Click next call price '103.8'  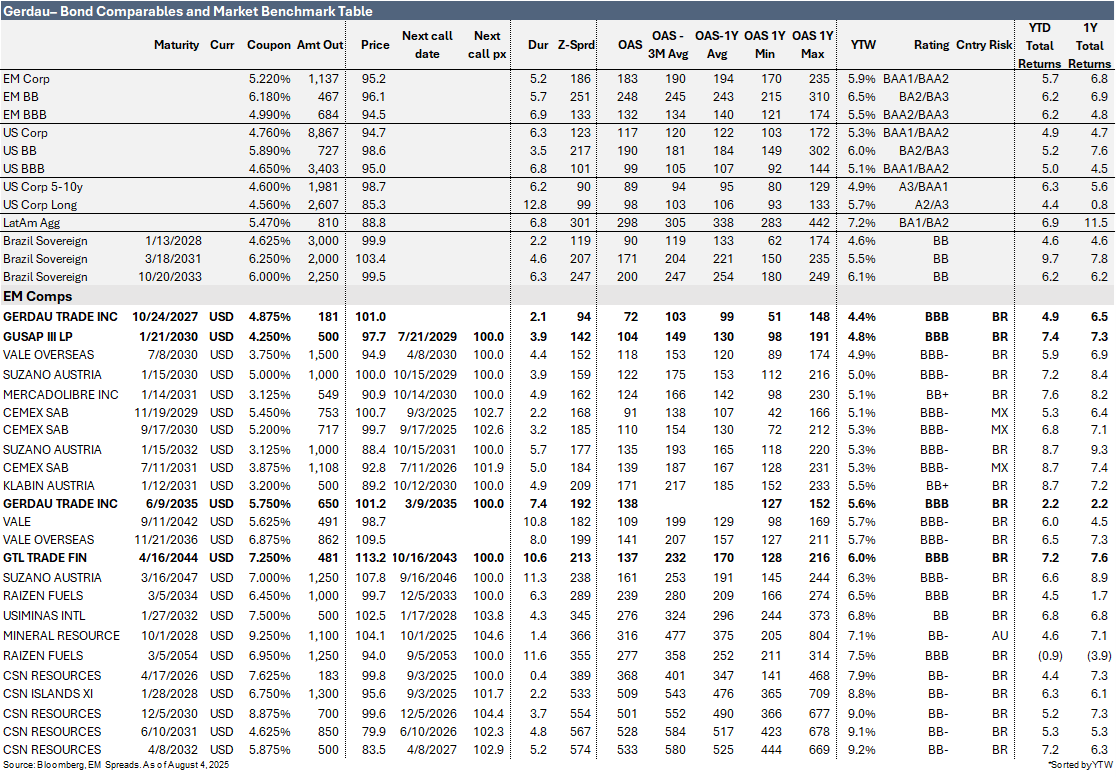488,616
